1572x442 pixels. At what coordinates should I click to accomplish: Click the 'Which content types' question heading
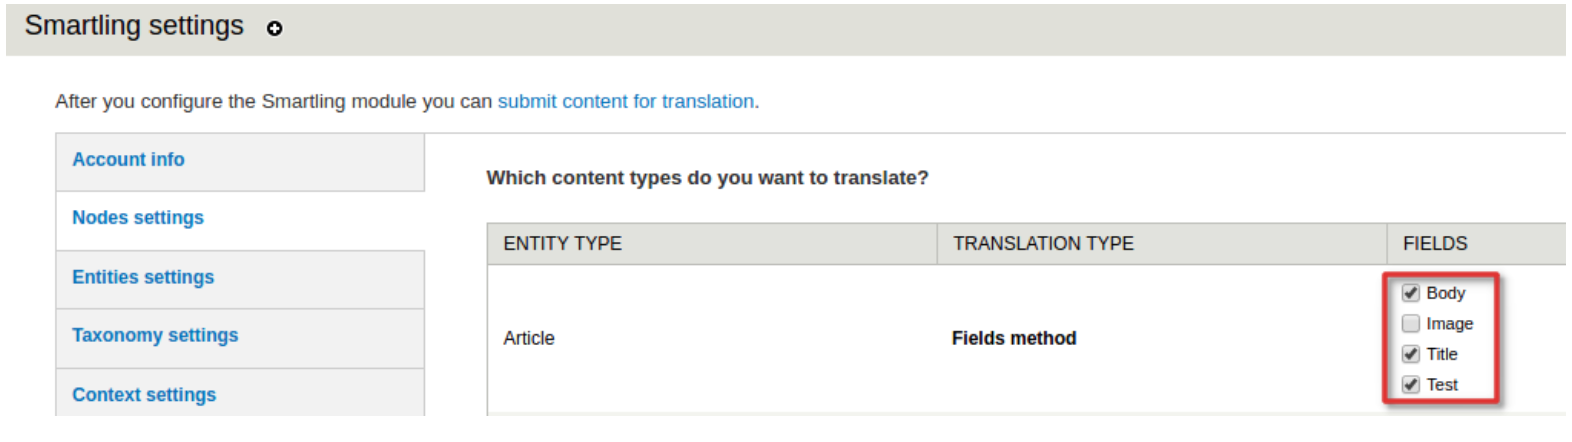(x=707, y=178)
